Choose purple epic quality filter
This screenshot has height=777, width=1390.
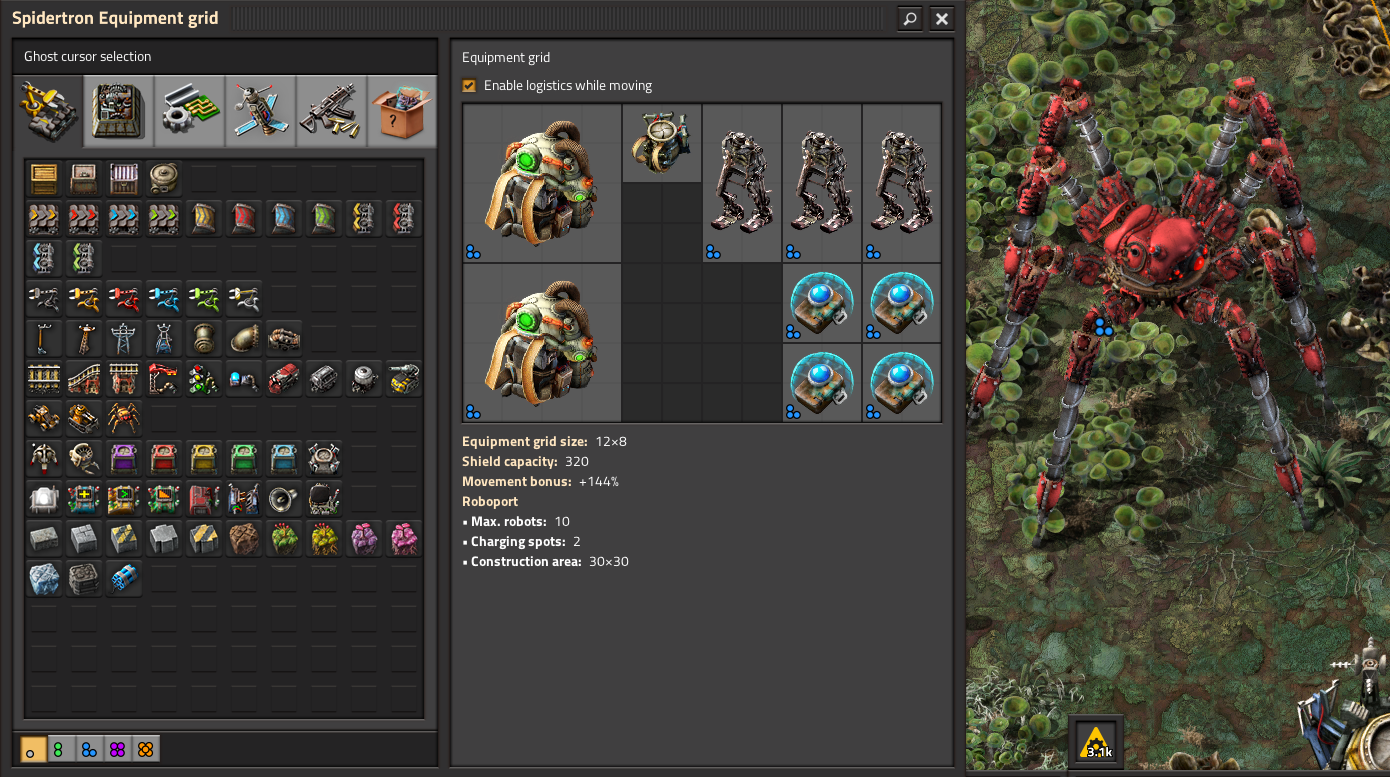pyautogui.click(x=117, y=749)
